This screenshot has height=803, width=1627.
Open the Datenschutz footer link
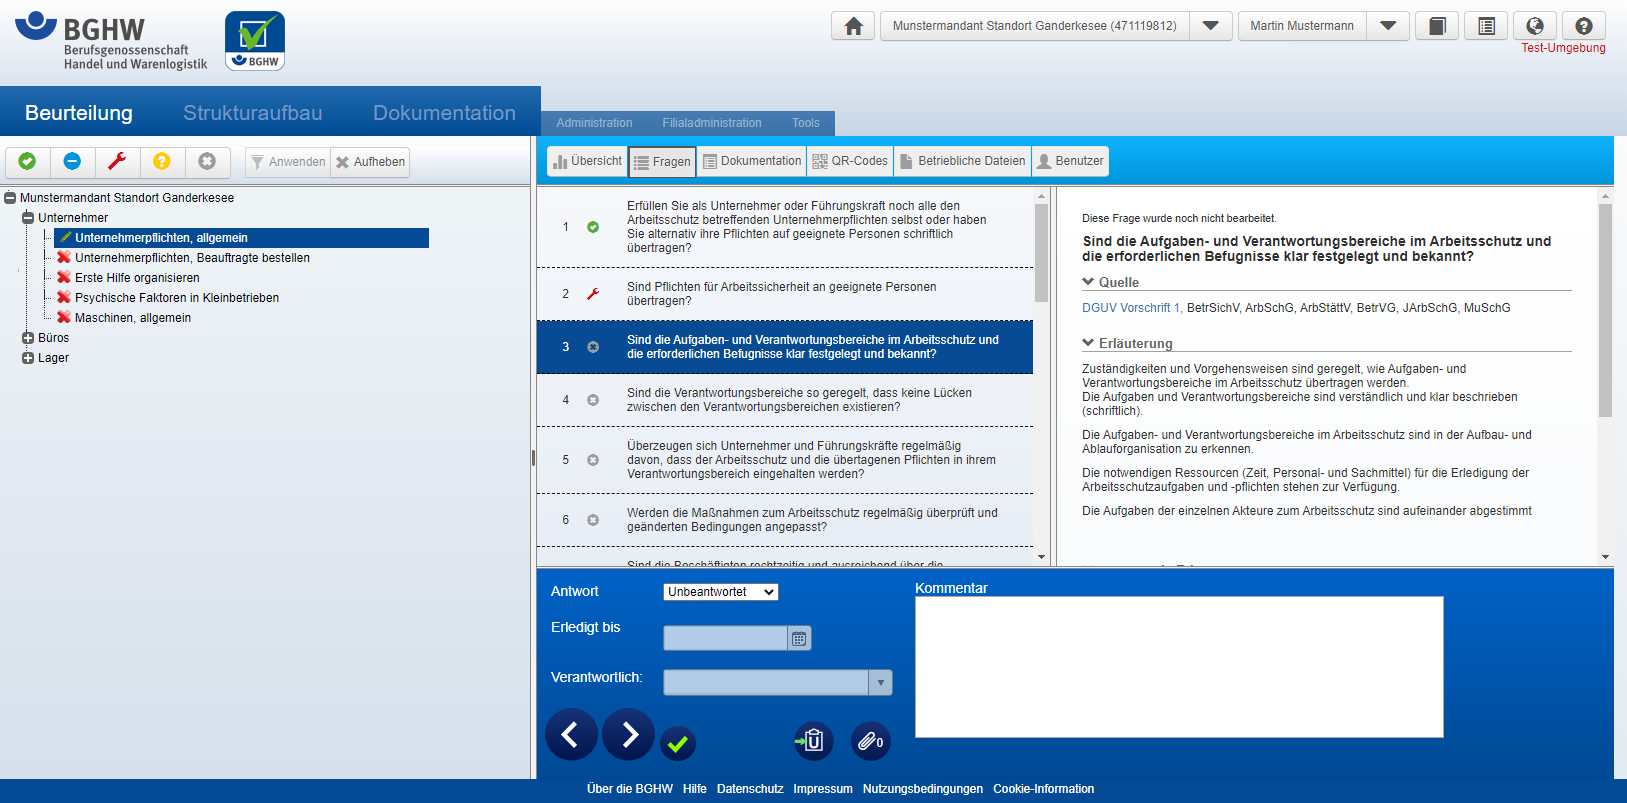(750, 789)
